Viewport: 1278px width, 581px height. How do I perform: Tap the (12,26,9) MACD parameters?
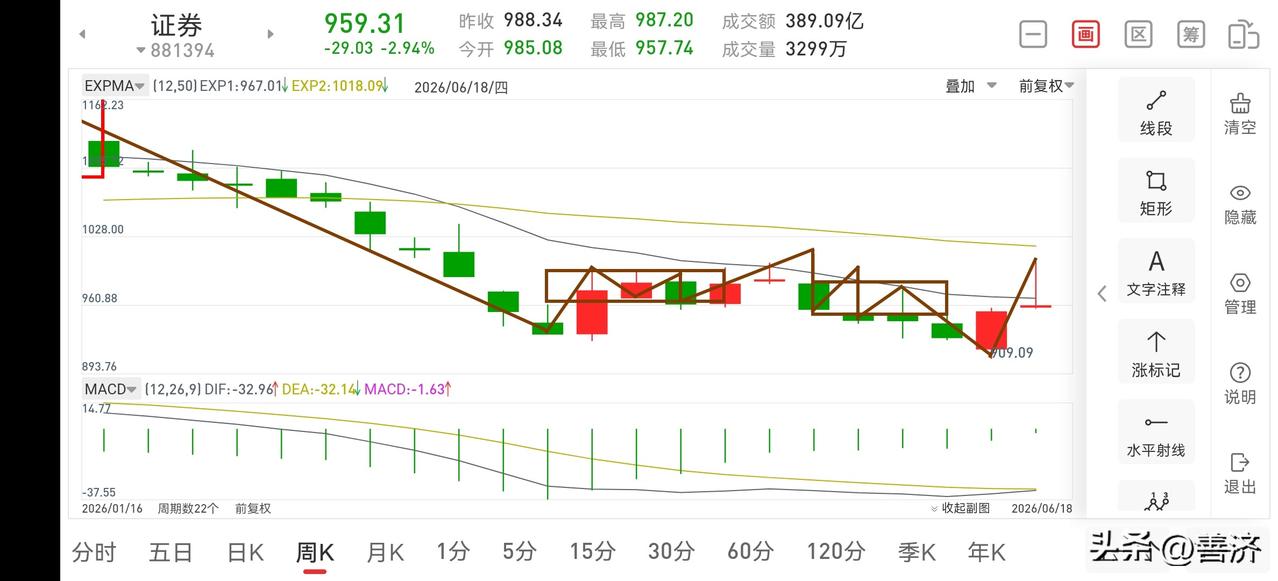pyautogui.click(x=173, y=389)
